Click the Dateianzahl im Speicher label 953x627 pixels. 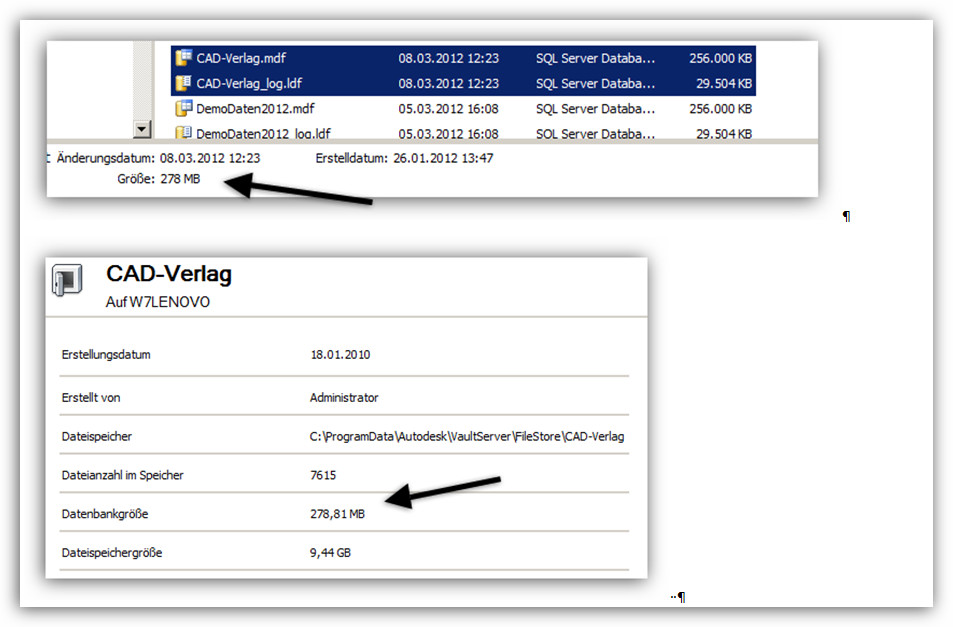(x=122, y=475)
